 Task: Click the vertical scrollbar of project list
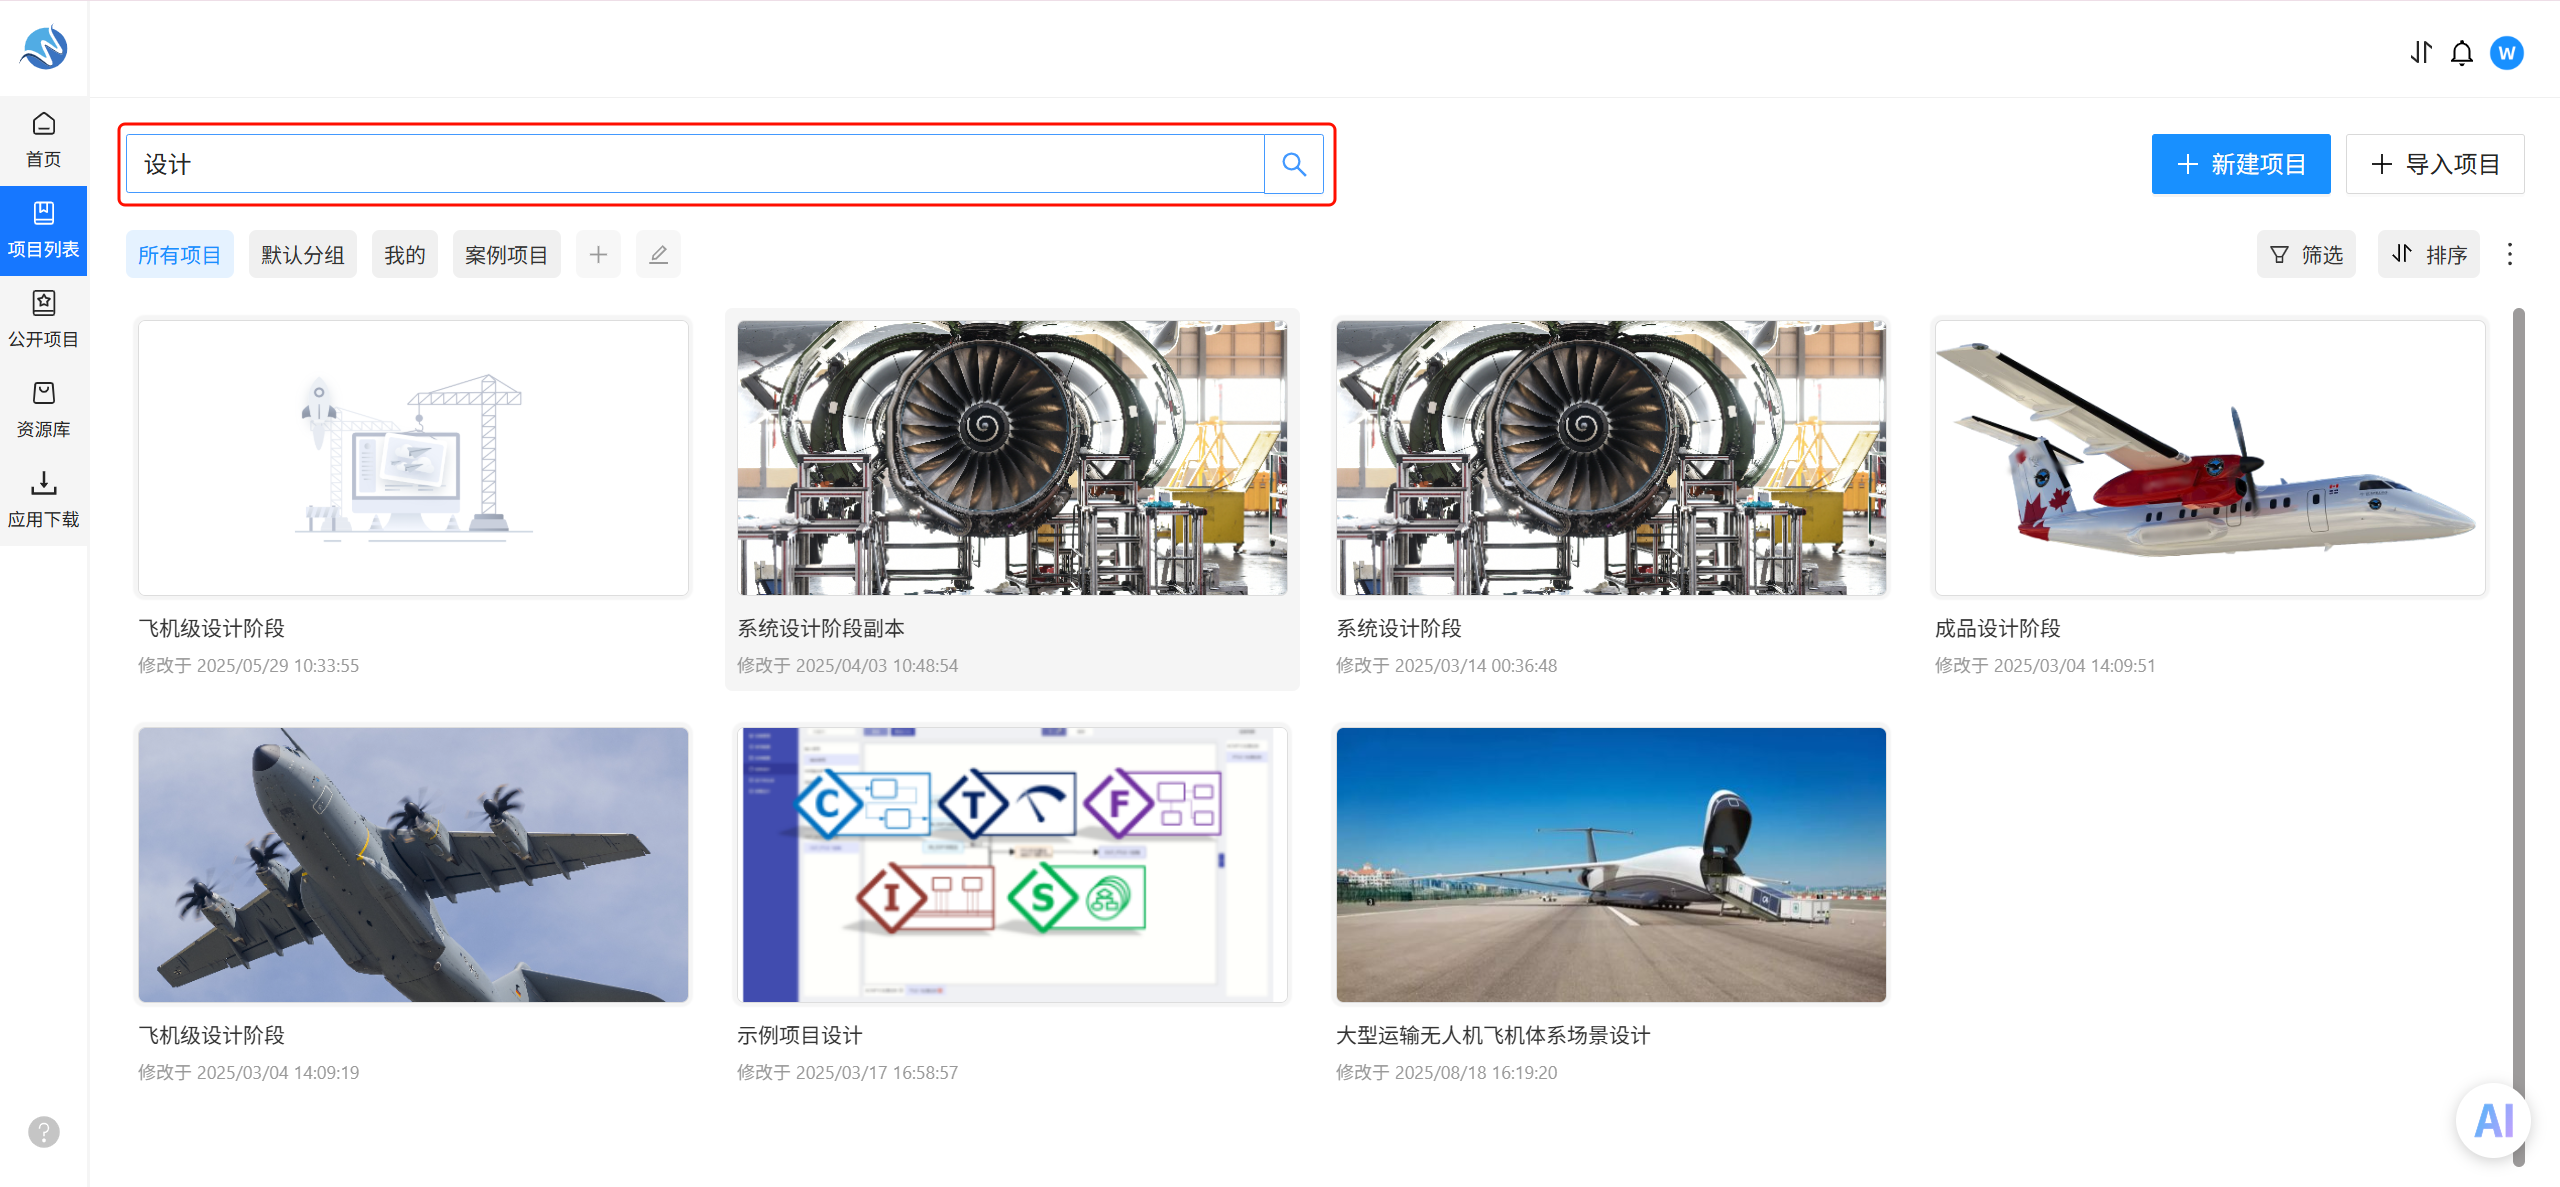point(2518,737)
